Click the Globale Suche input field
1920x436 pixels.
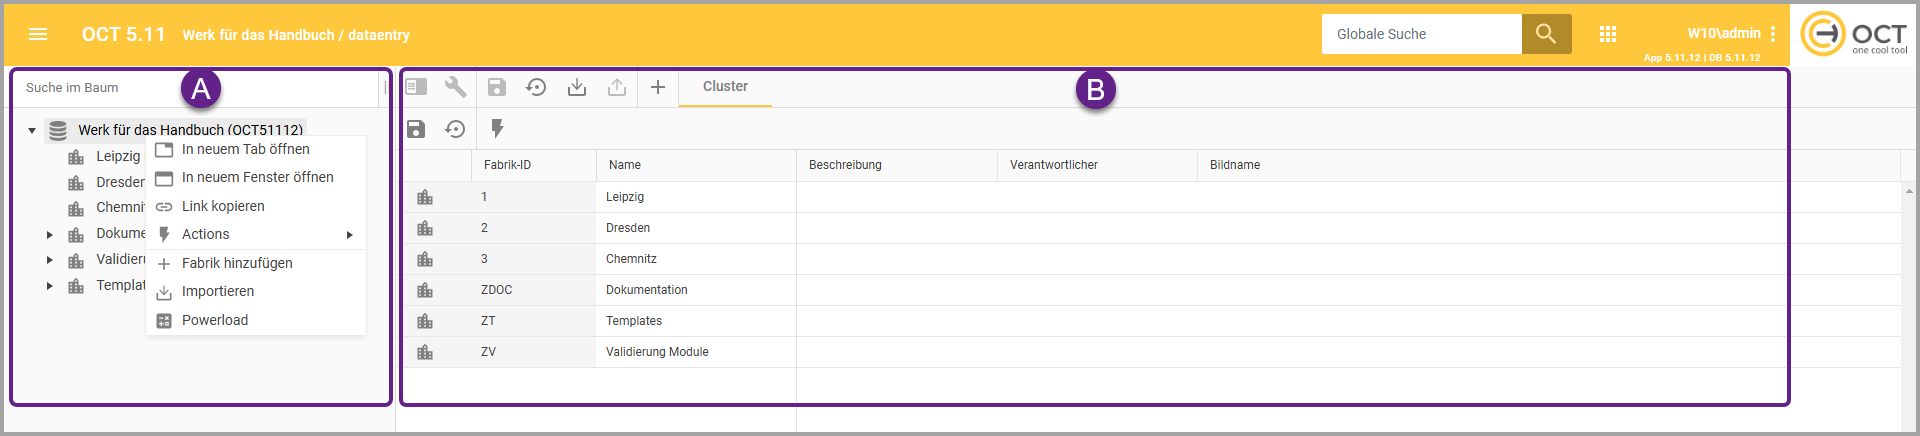point(1421,34)
